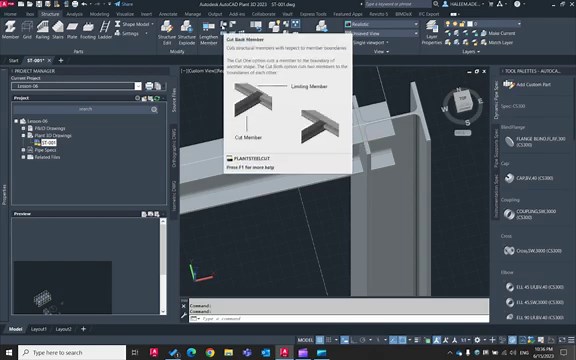576x360 pixels.
Task: Open the Orthographic DWG side tab
Action: [x=174, y=148]
